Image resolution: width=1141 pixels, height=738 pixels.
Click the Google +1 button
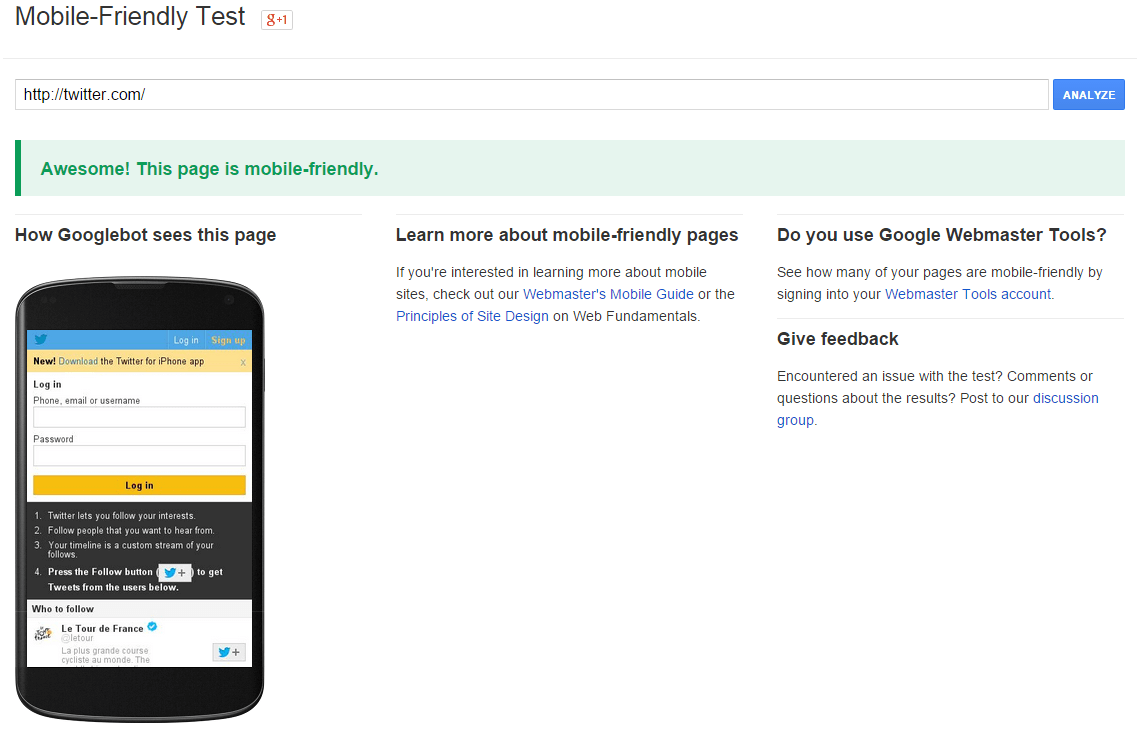tap(277, 20)
